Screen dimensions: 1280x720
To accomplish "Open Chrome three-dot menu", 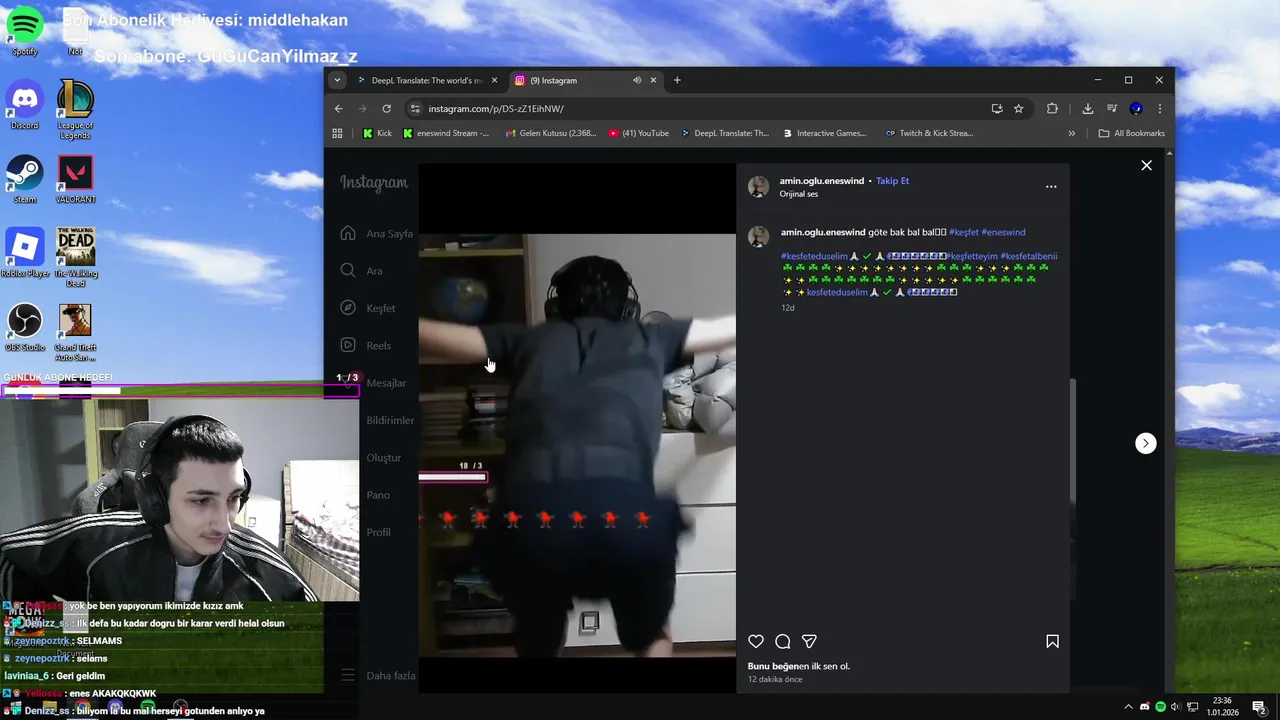I will point(1160,108).
